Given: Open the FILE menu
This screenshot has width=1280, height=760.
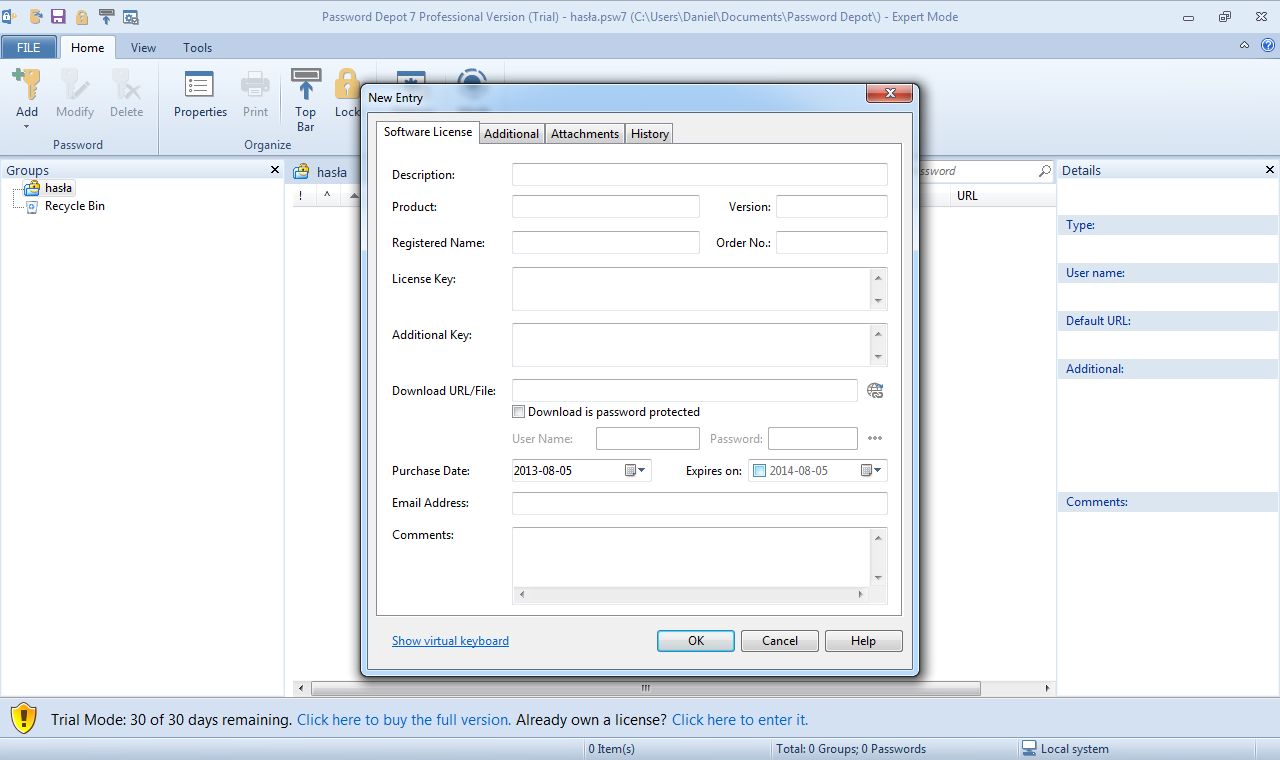Looking at the screenshot, I should point(29,47).
